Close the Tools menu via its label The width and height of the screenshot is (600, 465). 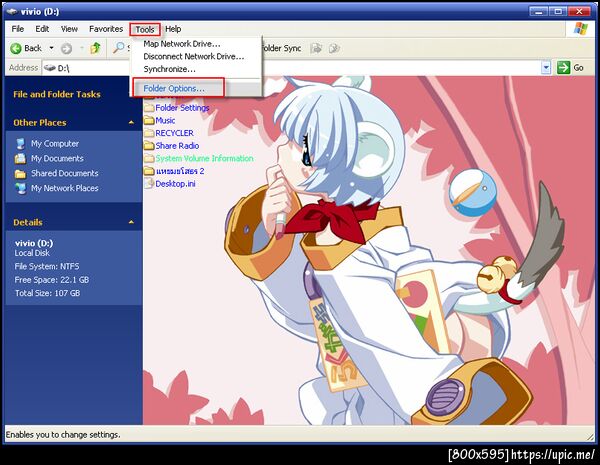(x=145, y=29)
